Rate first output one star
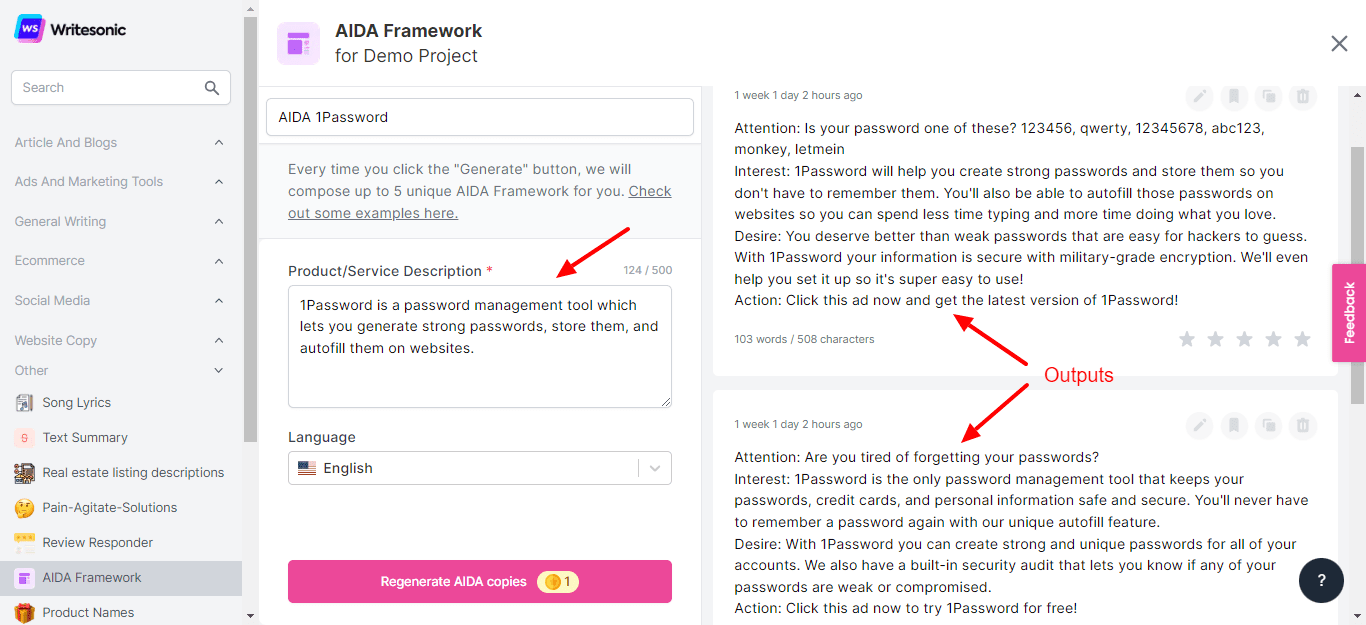 click(x=1187, y=340)
